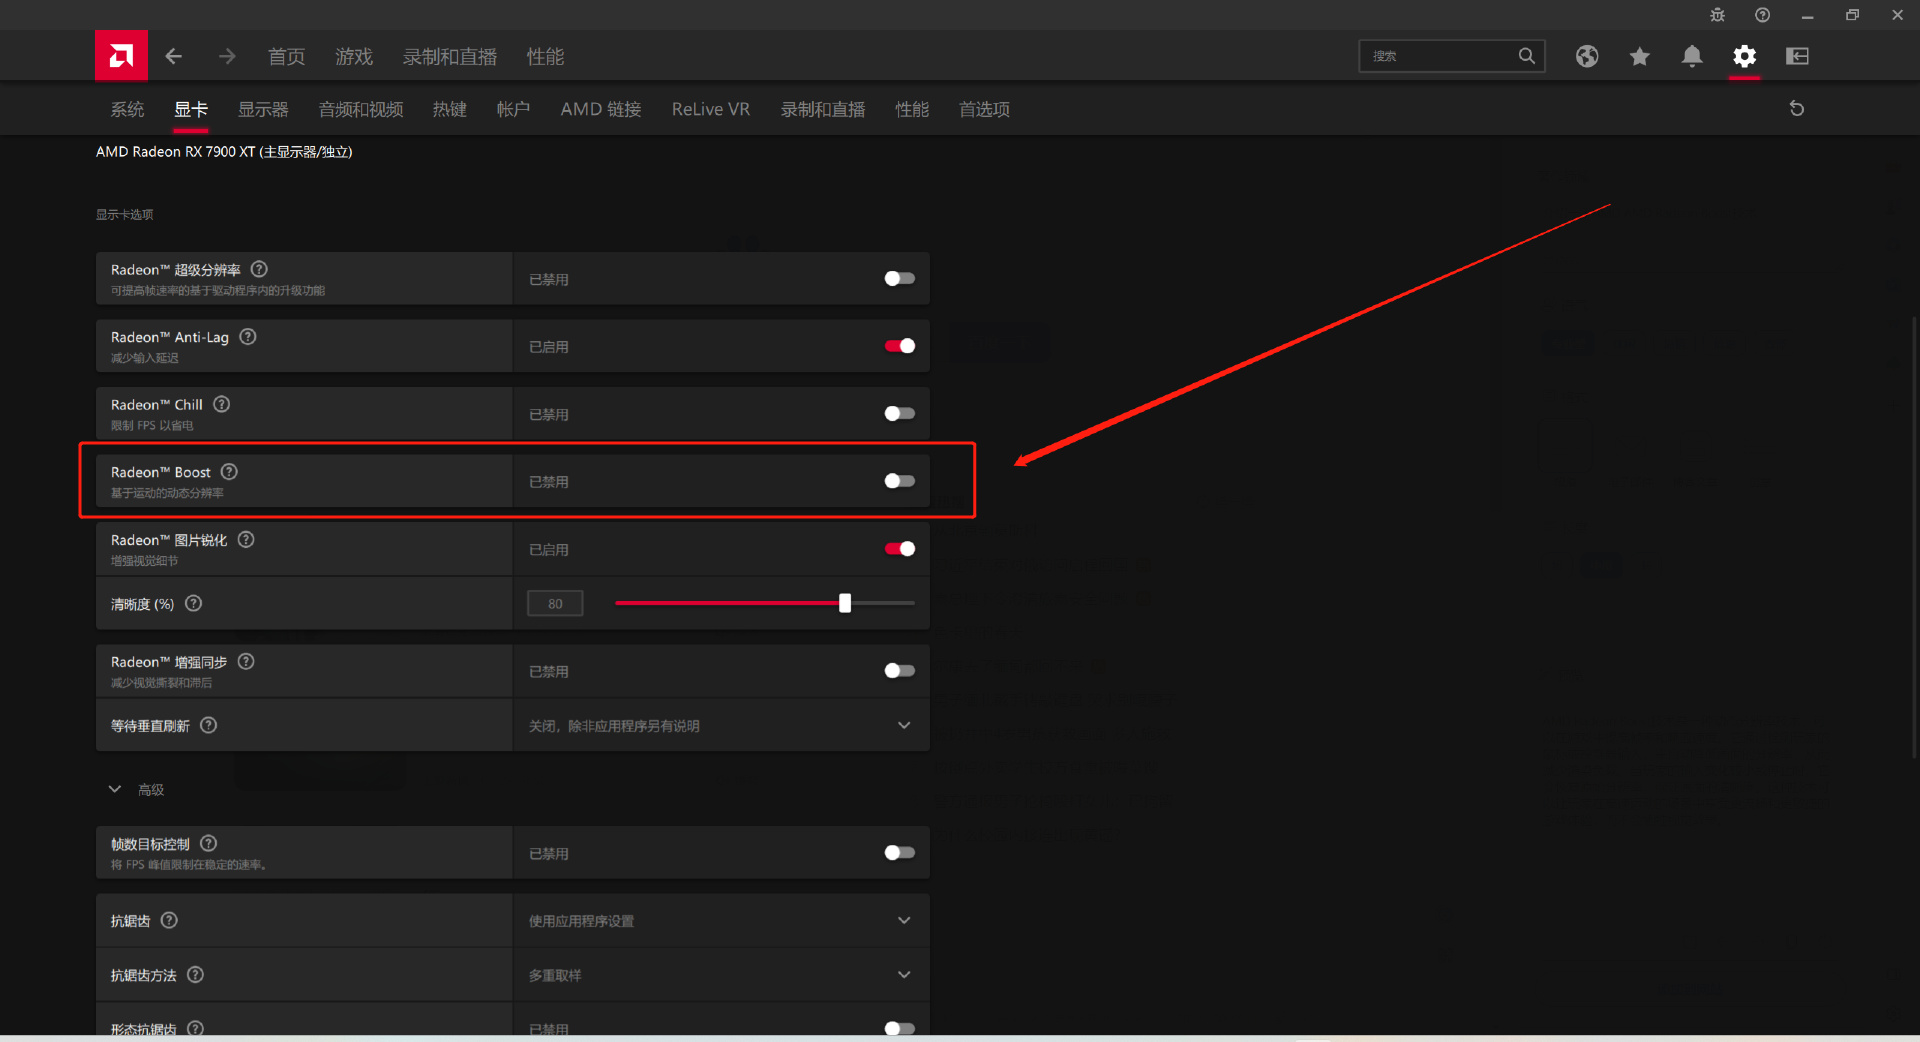Switch to the 热键 tab
Viewport: 1920px width, 1042px height.
coord(450,109)
